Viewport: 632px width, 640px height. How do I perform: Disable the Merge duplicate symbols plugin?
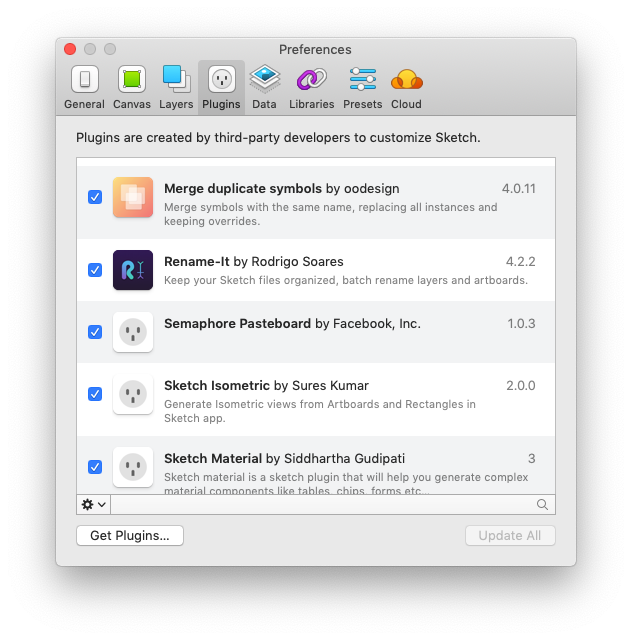point(95,197)
